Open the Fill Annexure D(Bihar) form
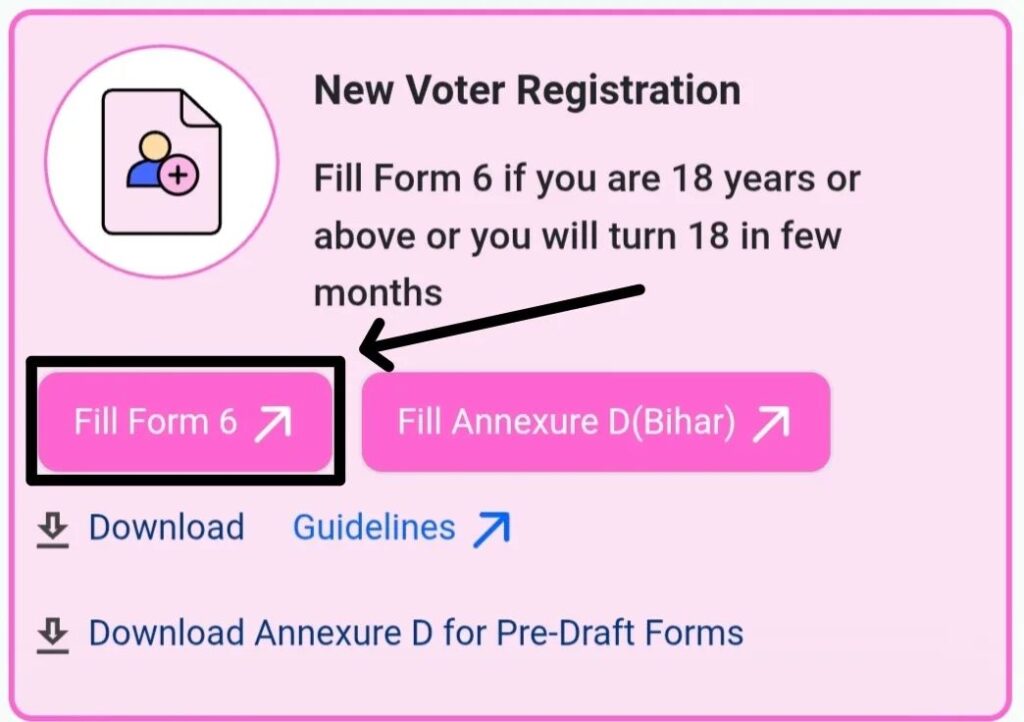Viewport: 1024px width, 722px height. coord(595,421)
